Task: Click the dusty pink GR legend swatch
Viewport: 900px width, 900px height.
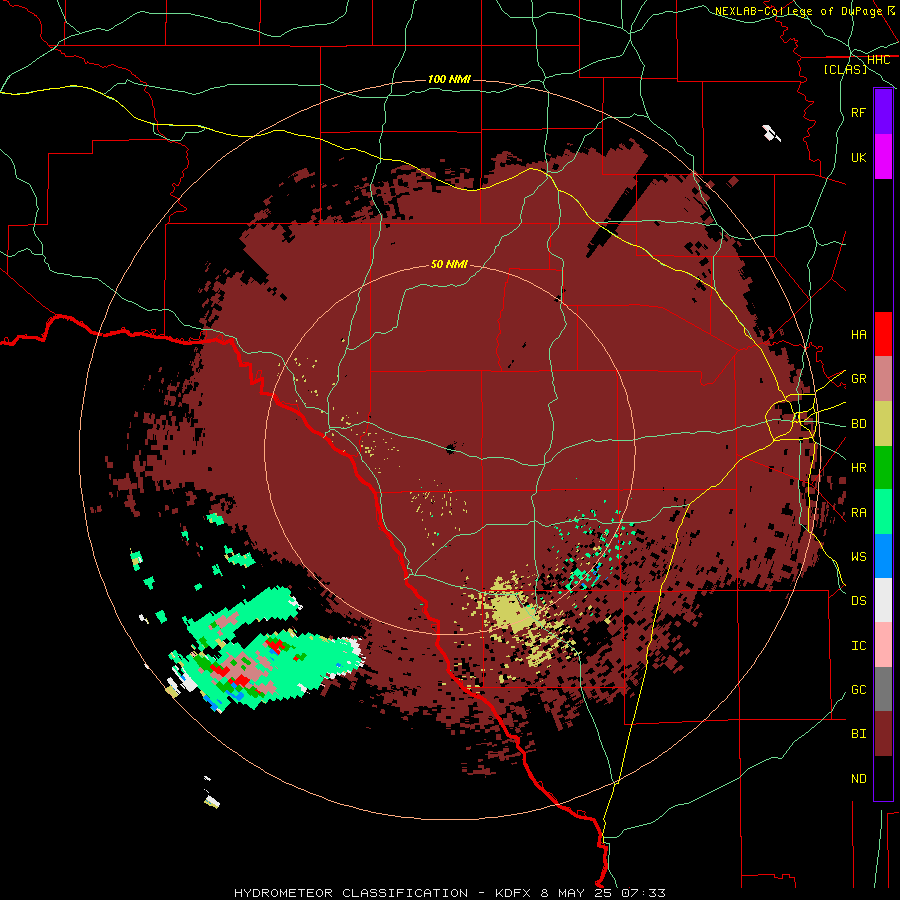Action: pos(883,379)
